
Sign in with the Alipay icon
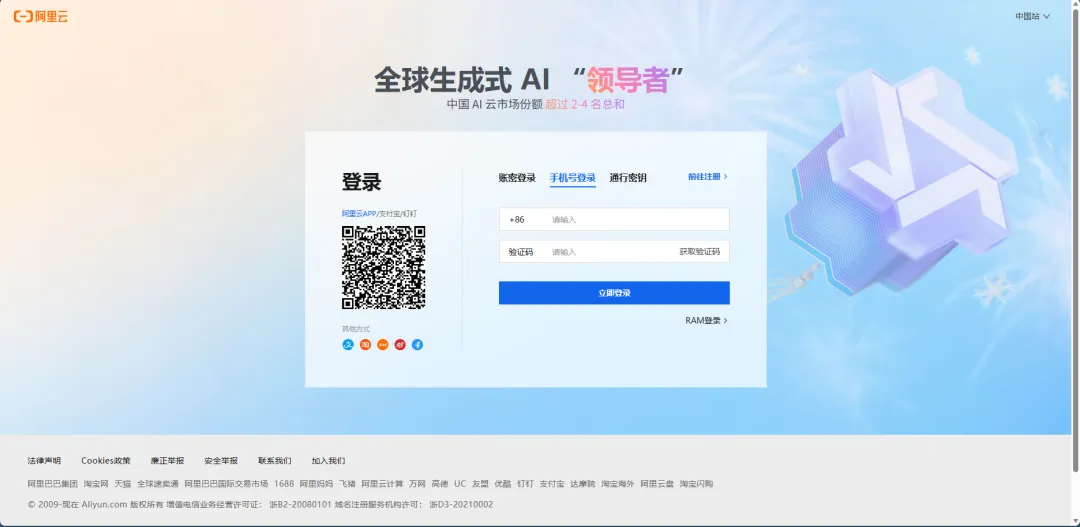pyautogui.click(x=348, y=344)
